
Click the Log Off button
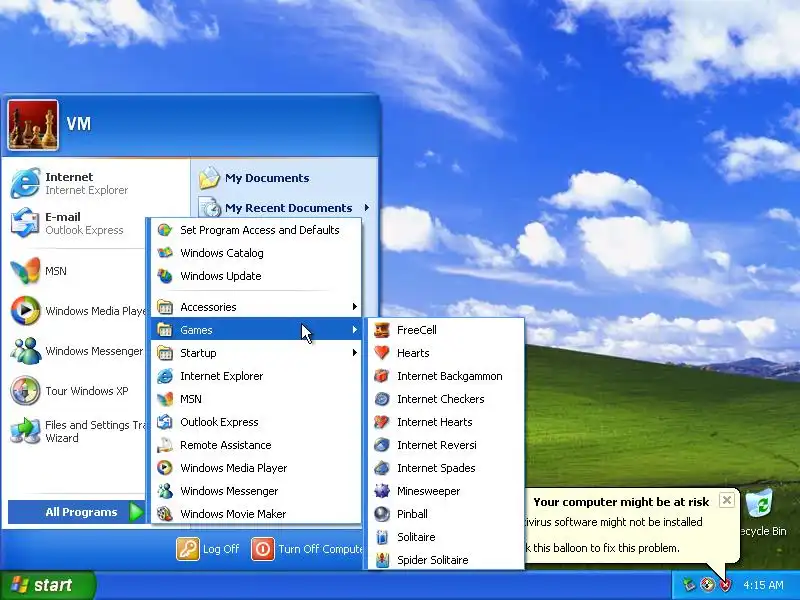pos(208,549)
